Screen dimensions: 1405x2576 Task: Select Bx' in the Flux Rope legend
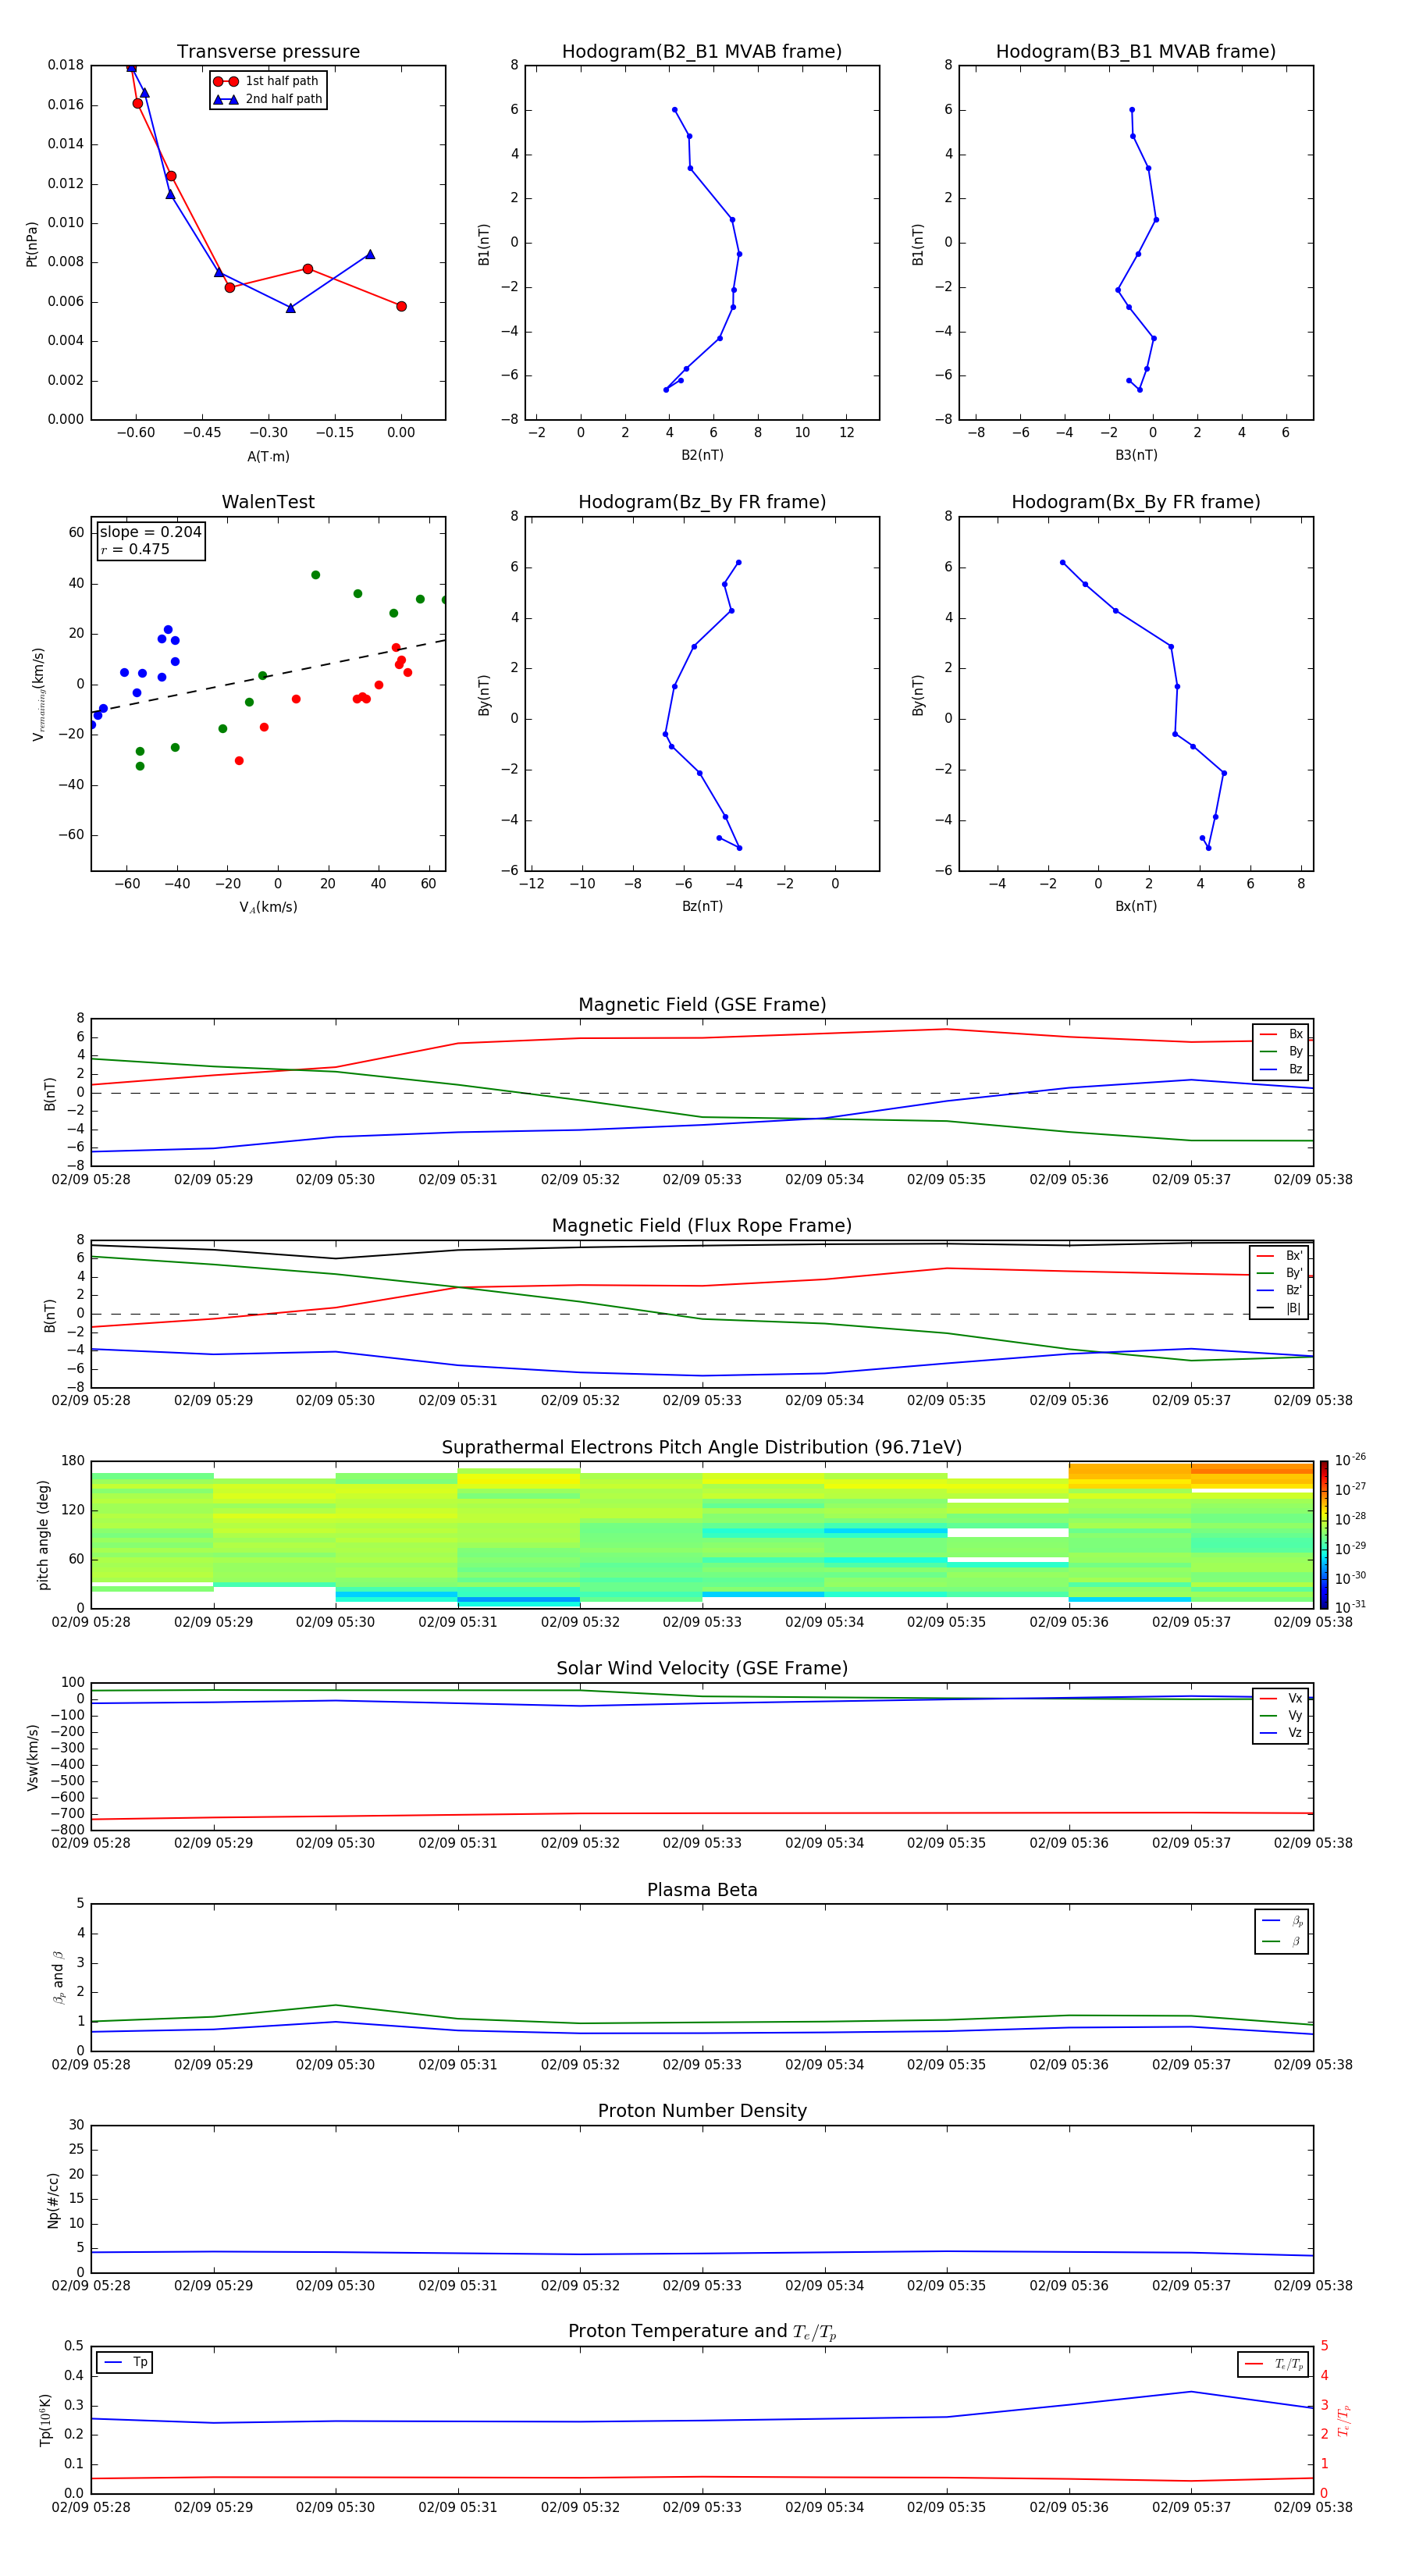(x=1279, y=1255)
